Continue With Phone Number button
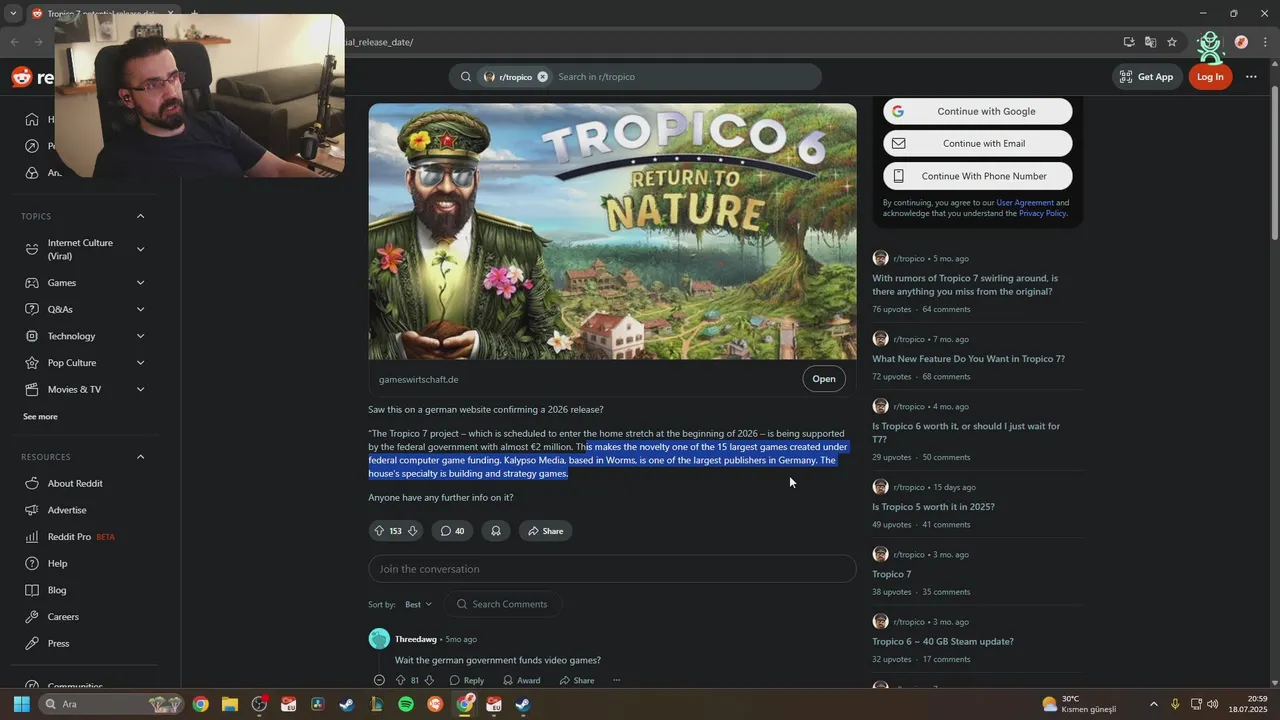The image size is (1280, 720). coord(978,176)
